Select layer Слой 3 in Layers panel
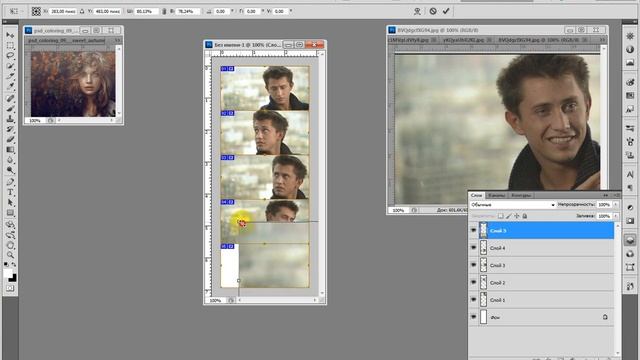Image resolution: width=640 pixels, height=360 pixels. point(546,265)
